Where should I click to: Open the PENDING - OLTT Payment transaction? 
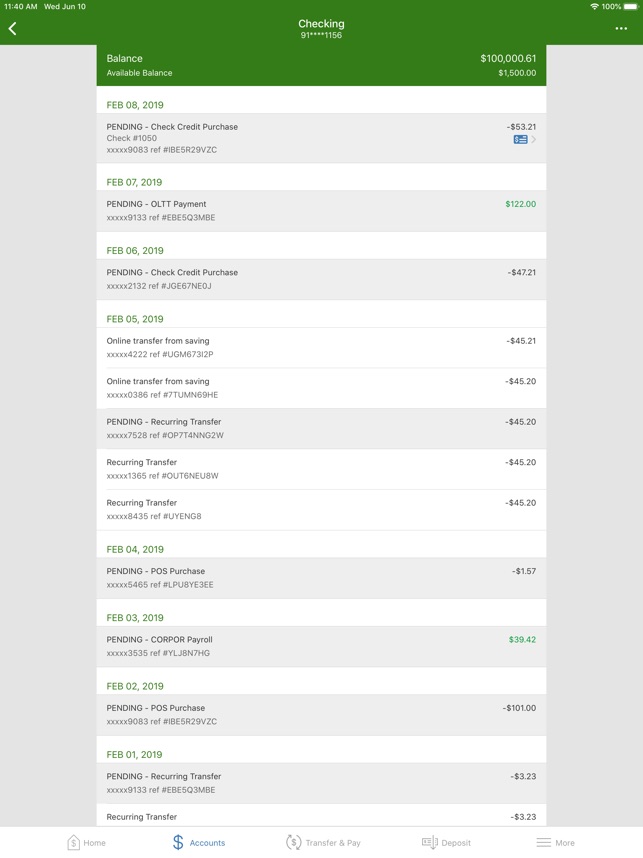click(x=321, y=211)
